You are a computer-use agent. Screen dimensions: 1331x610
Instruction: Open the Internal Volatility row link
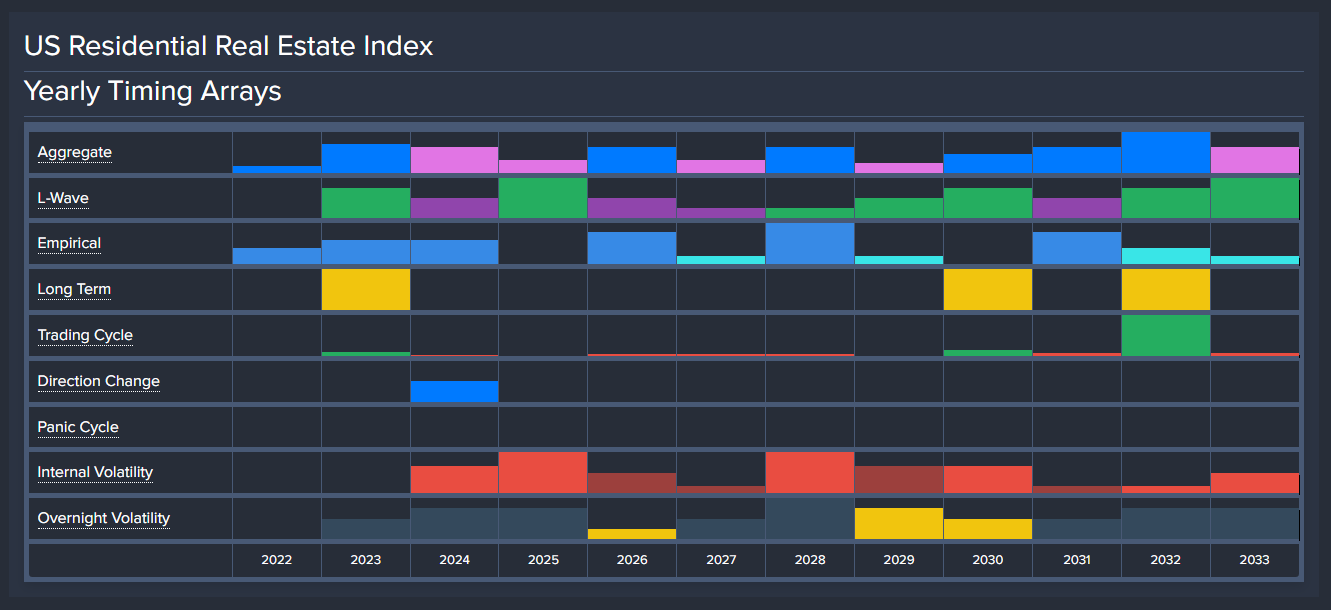tap(95, 472)
